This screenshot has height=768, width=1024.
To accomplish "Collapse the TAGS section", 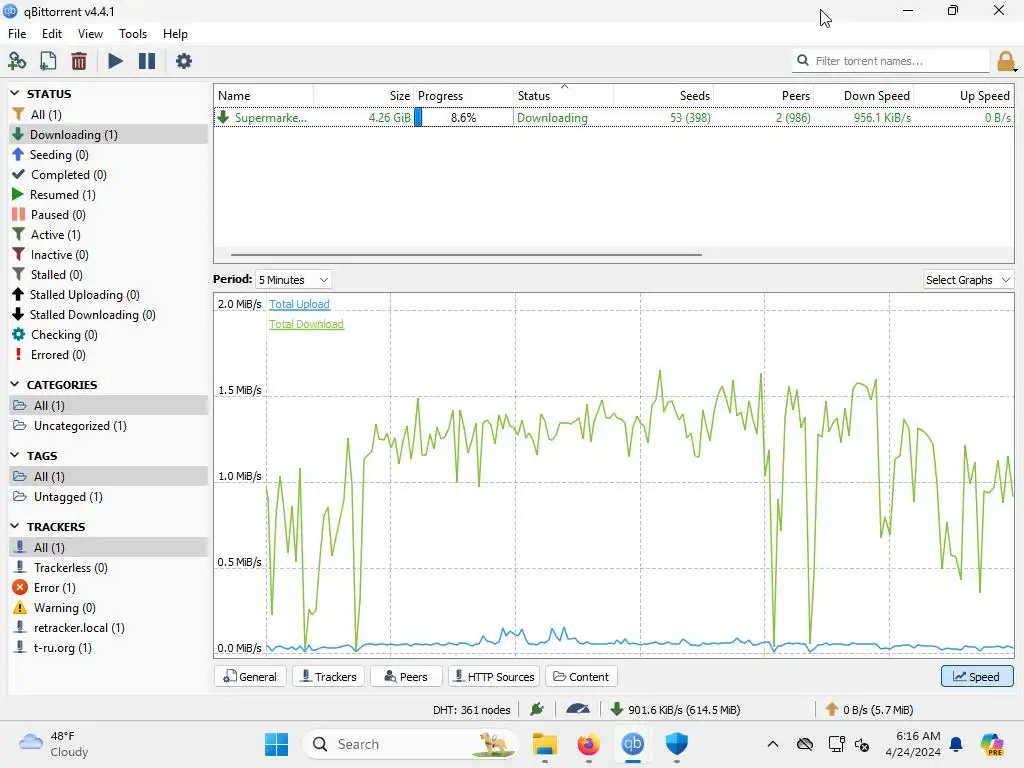I will pyautogui.click(x=15, y=455).
